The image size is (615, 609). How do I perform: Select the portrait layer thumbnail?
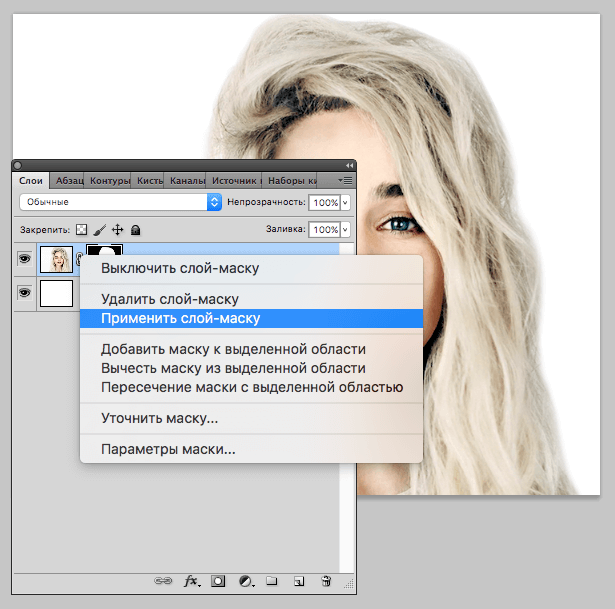point(56,259)
